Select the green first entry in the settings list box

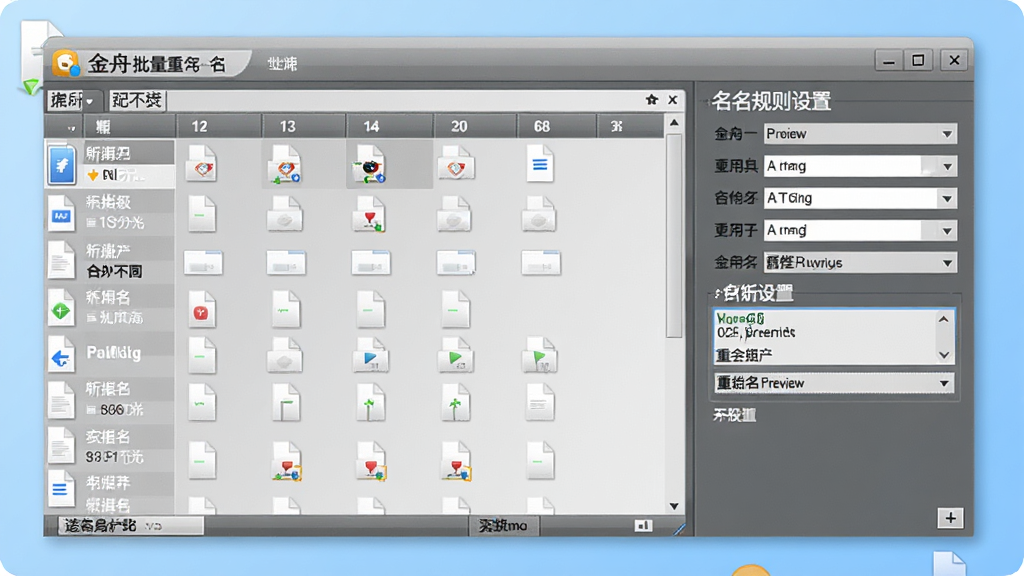741,319
